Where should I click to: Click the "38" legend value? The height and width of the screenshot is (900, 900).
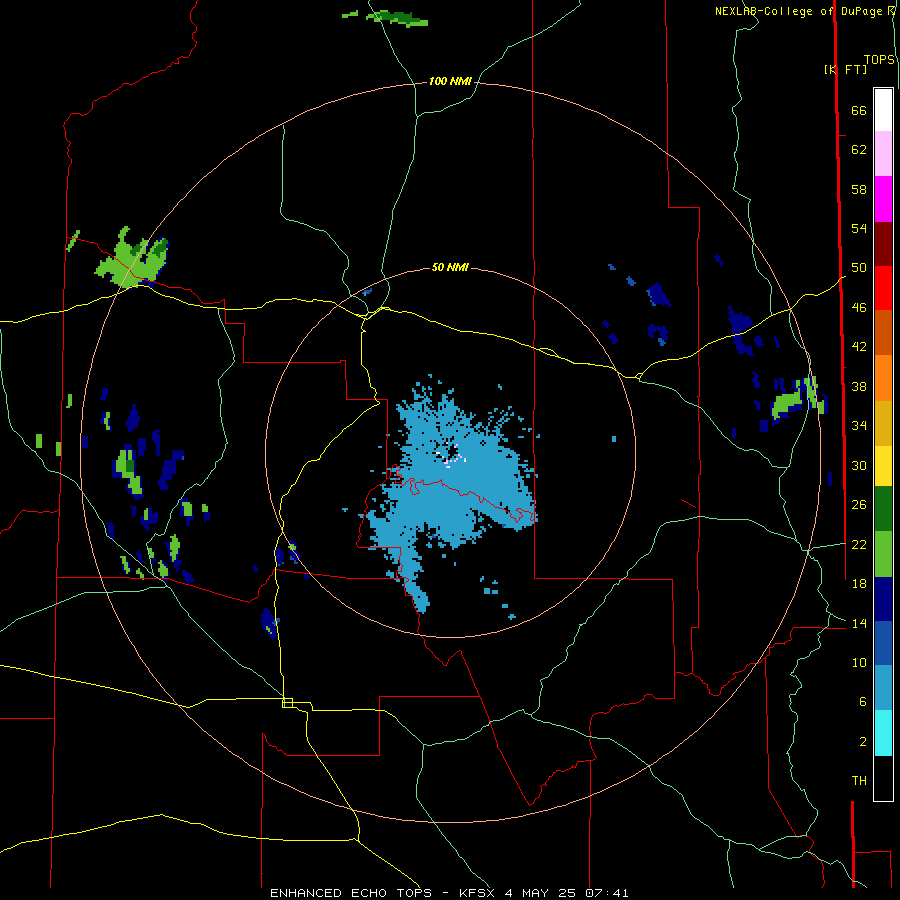859,386
